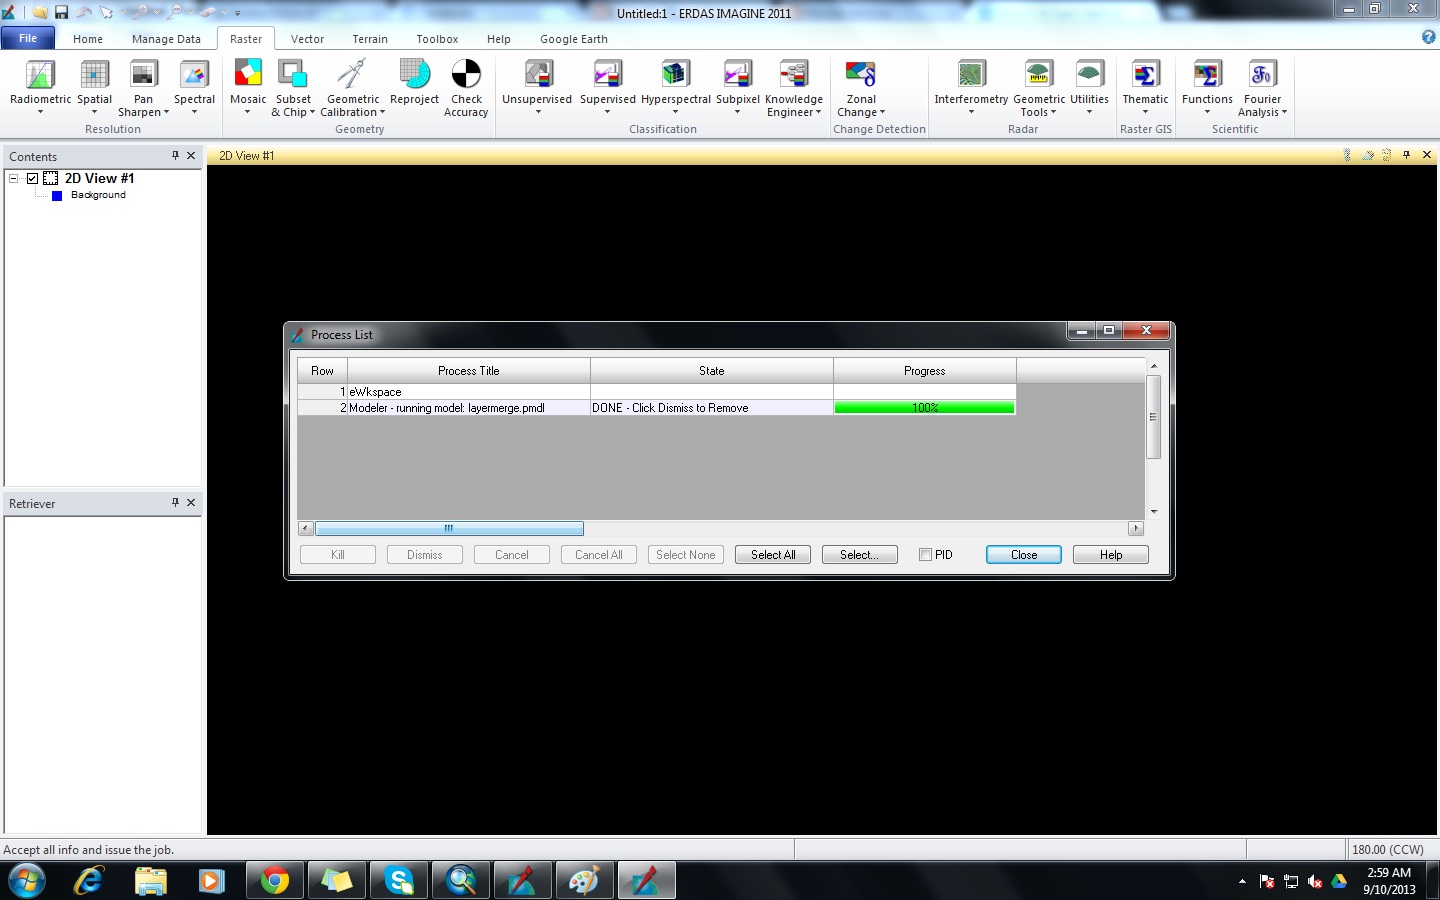Viewport: 1440px width, 900px height.
Task: Open the Thematic Raster GIS icon
Action: click(x=1145, y=75)
